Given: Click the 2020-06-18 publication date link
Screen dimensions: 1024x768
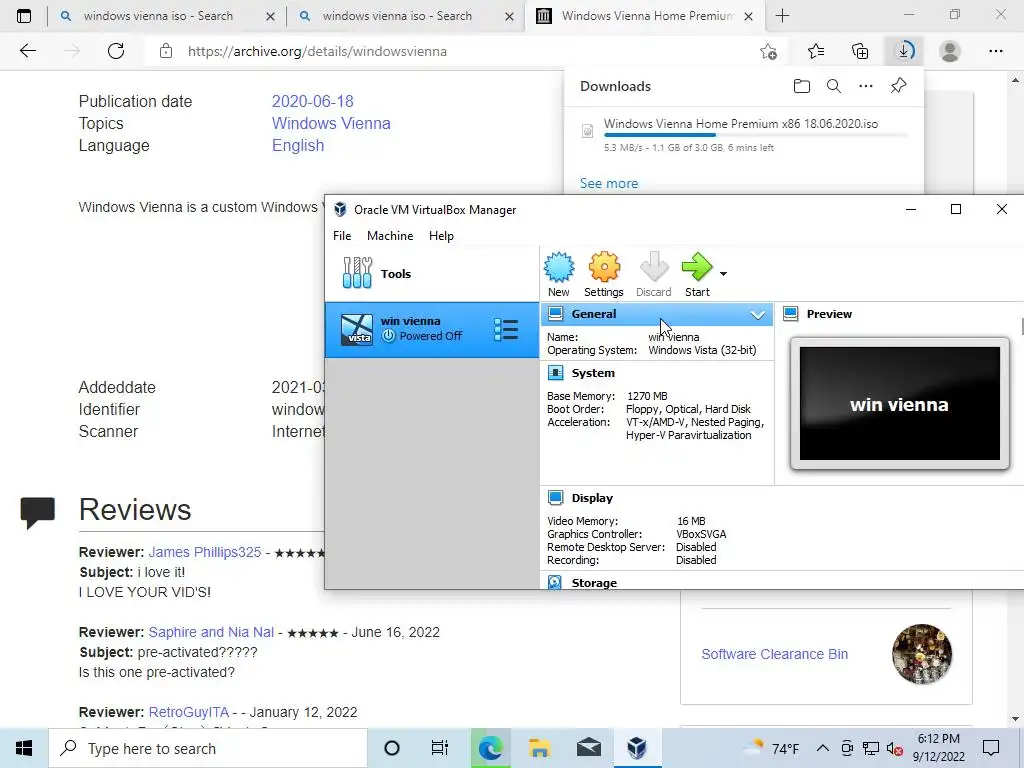Looking at the screenshot, I should (312, 101).
